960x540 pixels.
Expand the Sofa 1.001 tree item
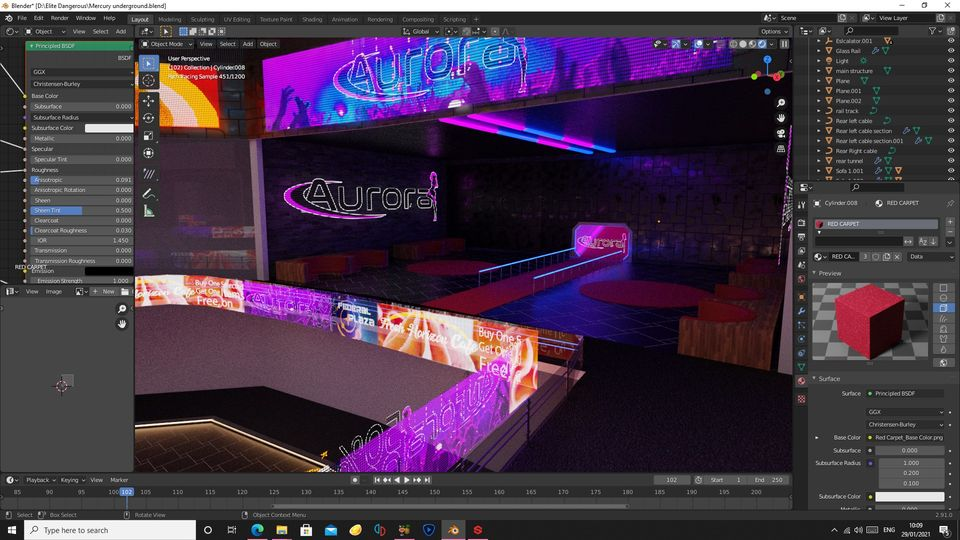[x=819, y=171]
